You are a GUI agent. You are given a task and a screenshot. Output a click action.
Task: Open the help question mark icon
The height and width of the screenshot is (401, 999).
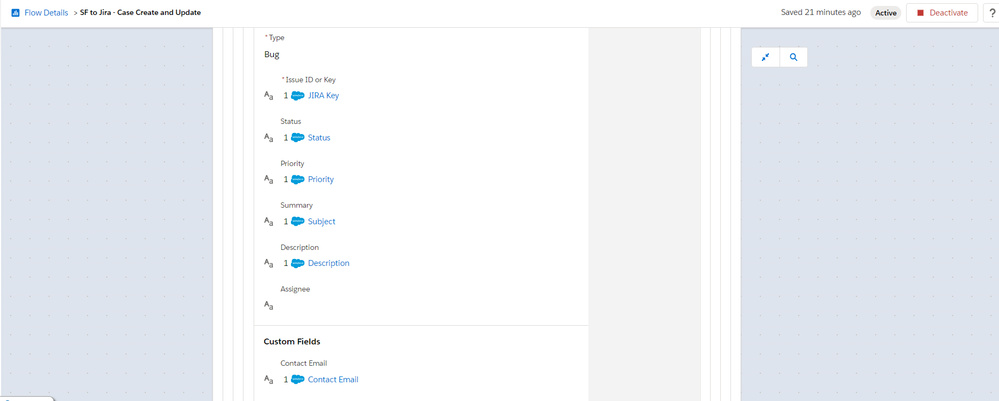pos(993,13)
